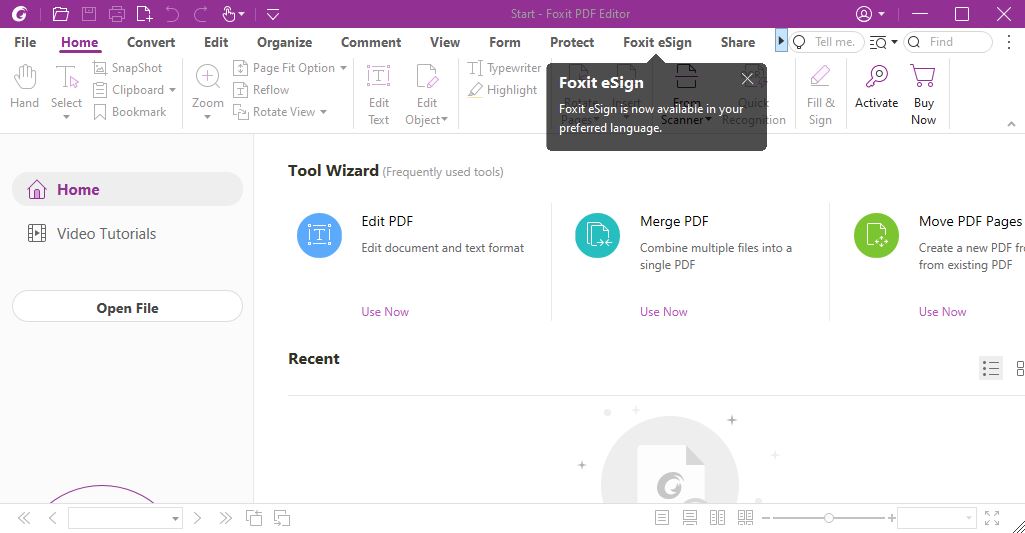Open the touch/mouse mode selector

point(233,14)
